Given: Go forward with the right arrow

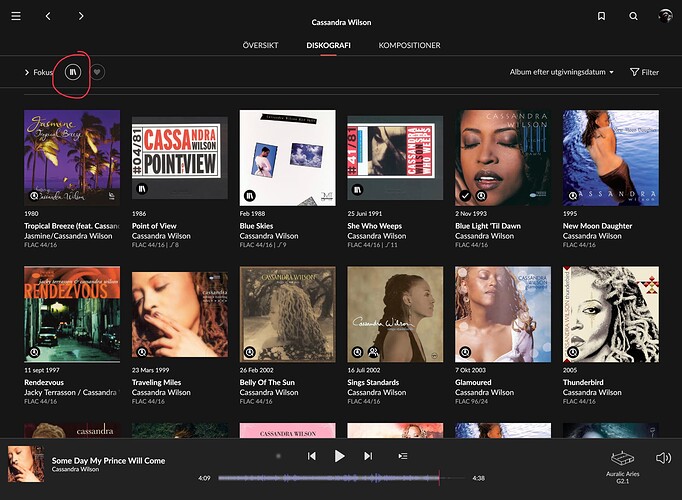Looking at the screenshot, I should 81,16.
